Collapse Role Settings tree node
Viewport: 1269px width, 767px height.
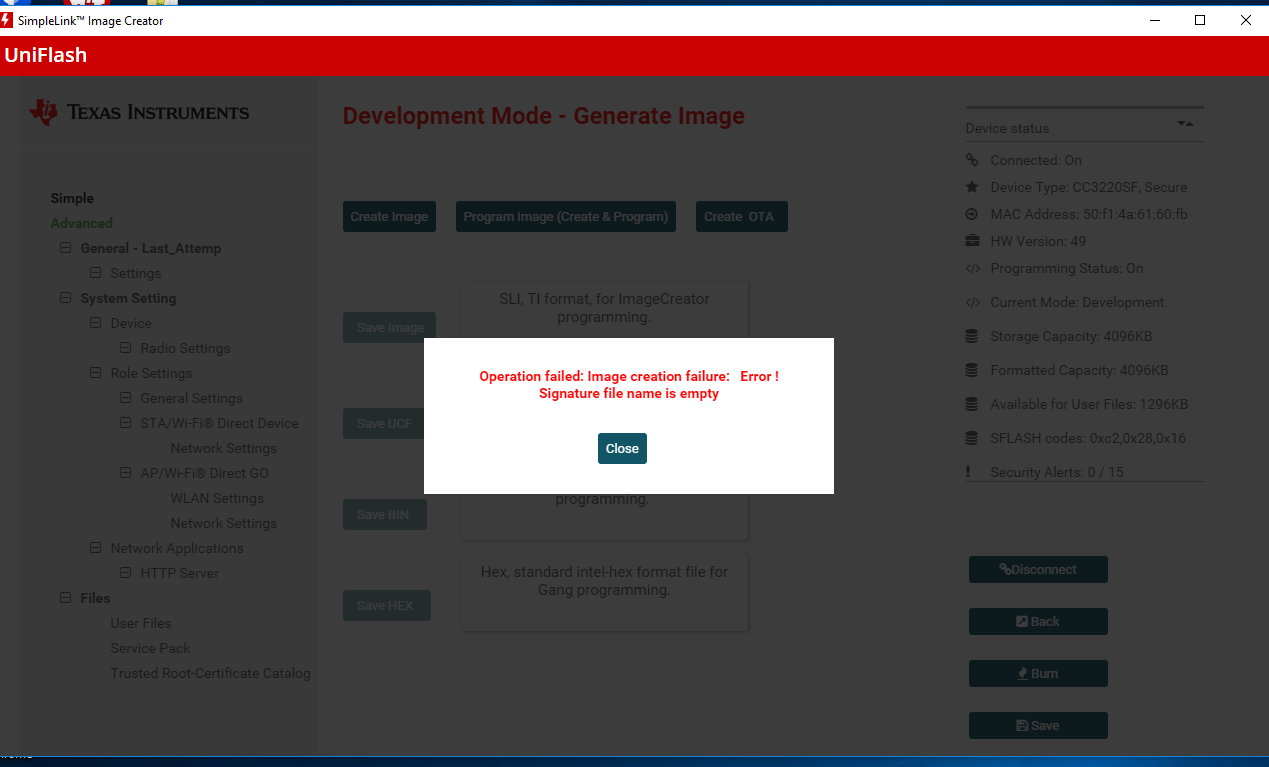[95, 373]
